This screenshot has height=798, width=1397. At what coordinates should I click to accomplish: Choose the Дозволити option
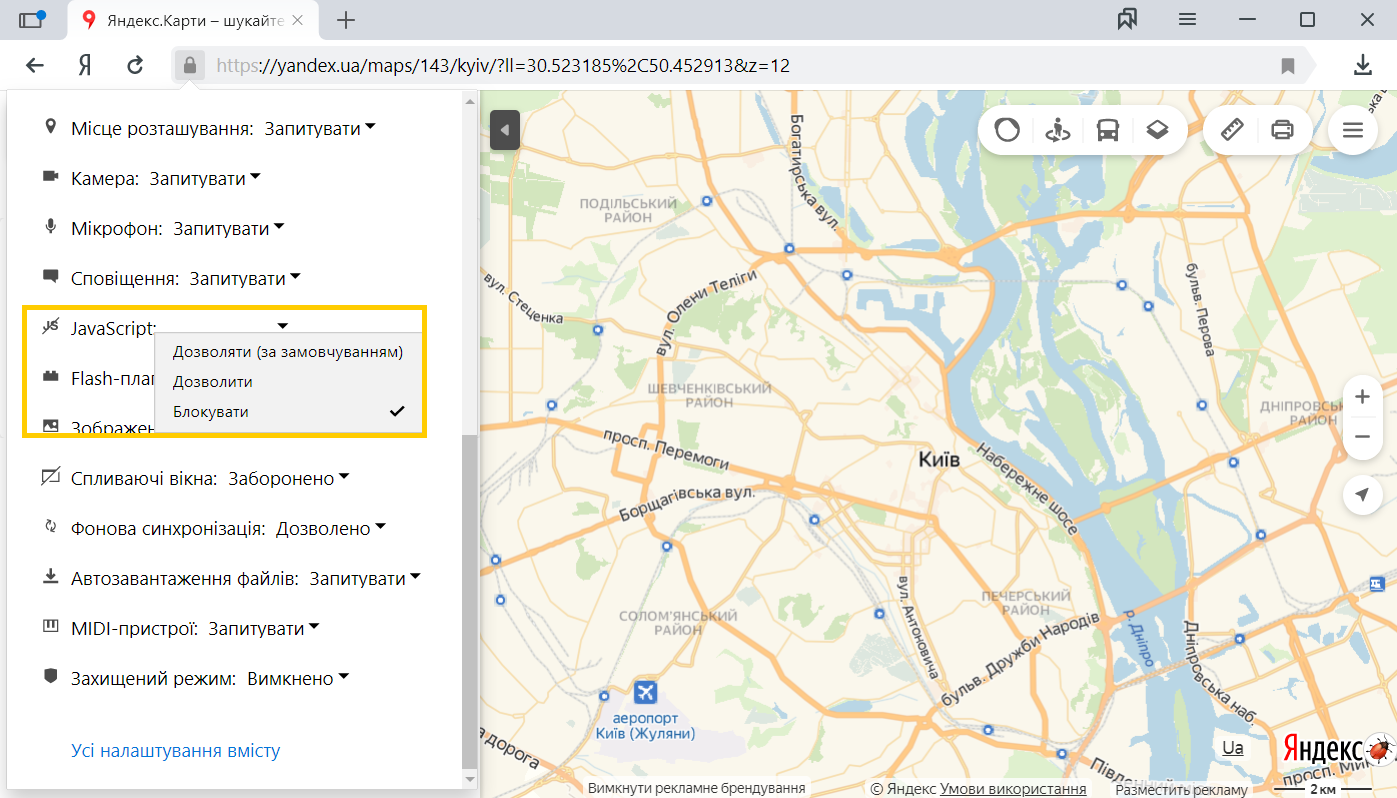point(288,382)
